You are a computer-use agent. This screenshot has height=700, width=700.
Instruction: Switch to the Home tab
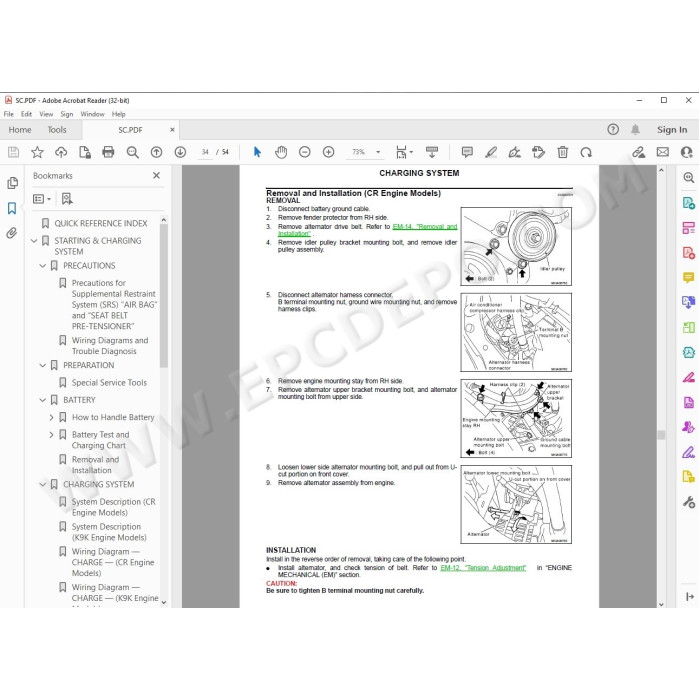click(x=20, y=130)
